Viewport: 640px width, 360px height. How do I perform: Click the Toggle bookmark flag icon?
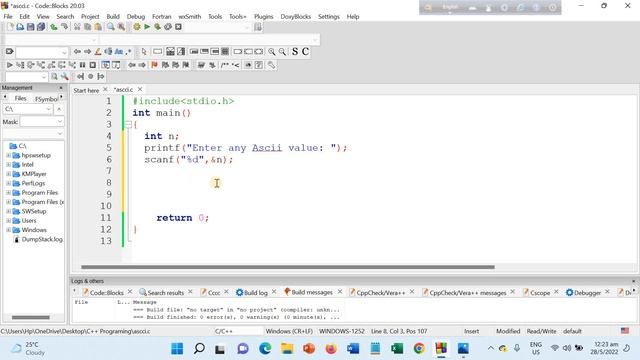coord(154,65)
